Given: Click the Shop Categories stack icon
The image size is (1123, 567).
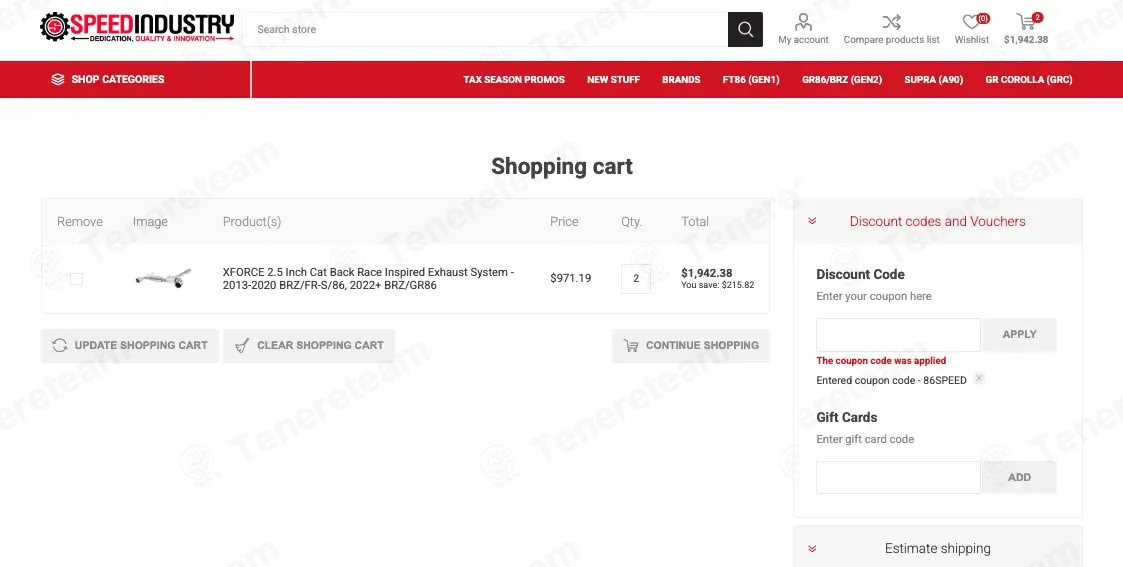Looking at the screenshot, I should click(58, 79).
